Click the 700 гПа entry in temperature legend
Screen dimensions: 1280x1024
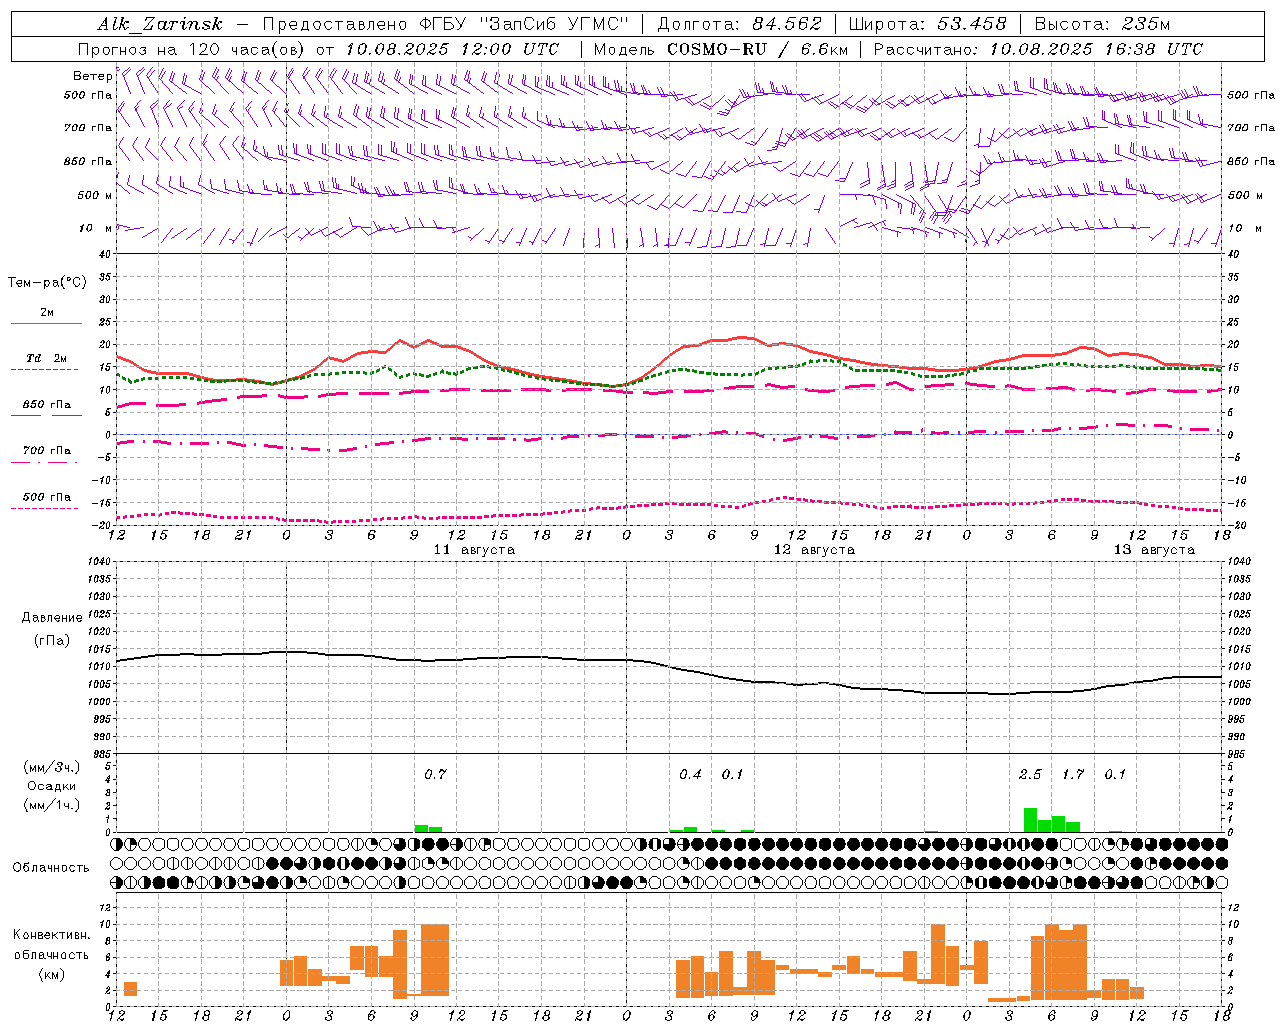point(46,451)
